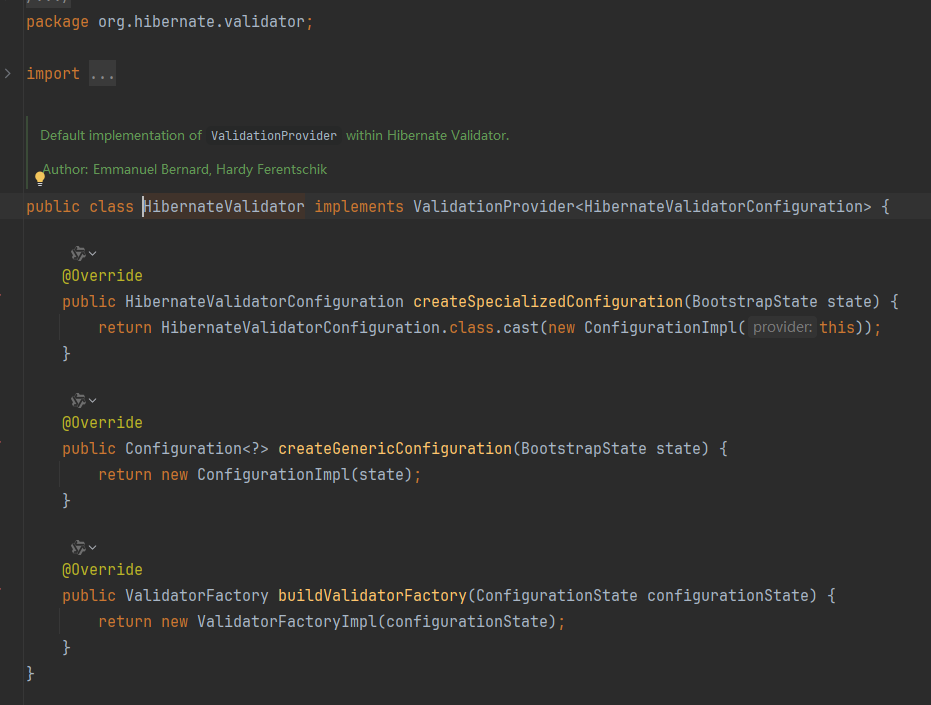Unfold the collapsed import ellipsis placeholder
The width and height of the screenshot is (931, 705).
point(102,74)
